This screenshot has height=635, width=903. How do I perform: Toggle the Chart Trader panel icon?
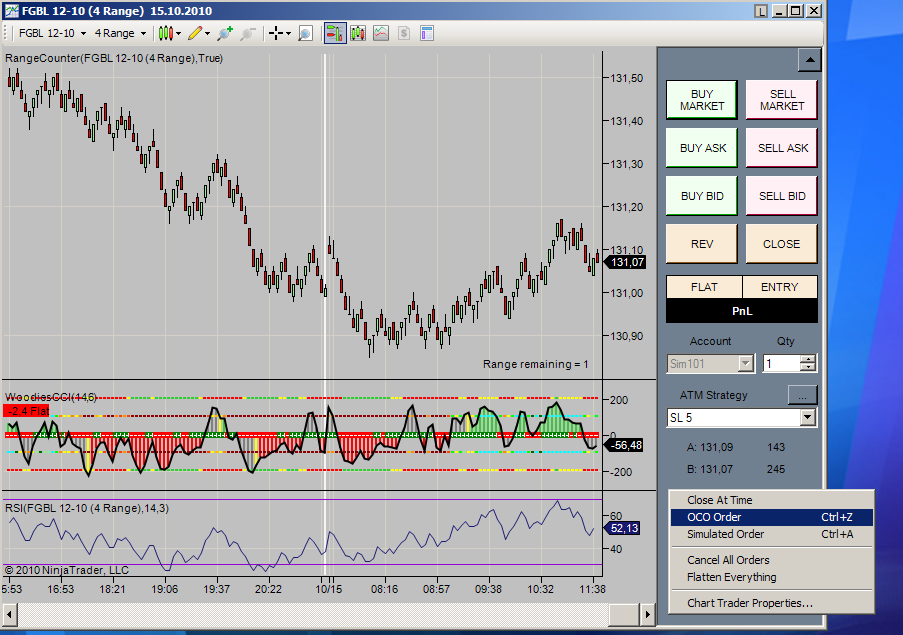[x=335, y=33]
